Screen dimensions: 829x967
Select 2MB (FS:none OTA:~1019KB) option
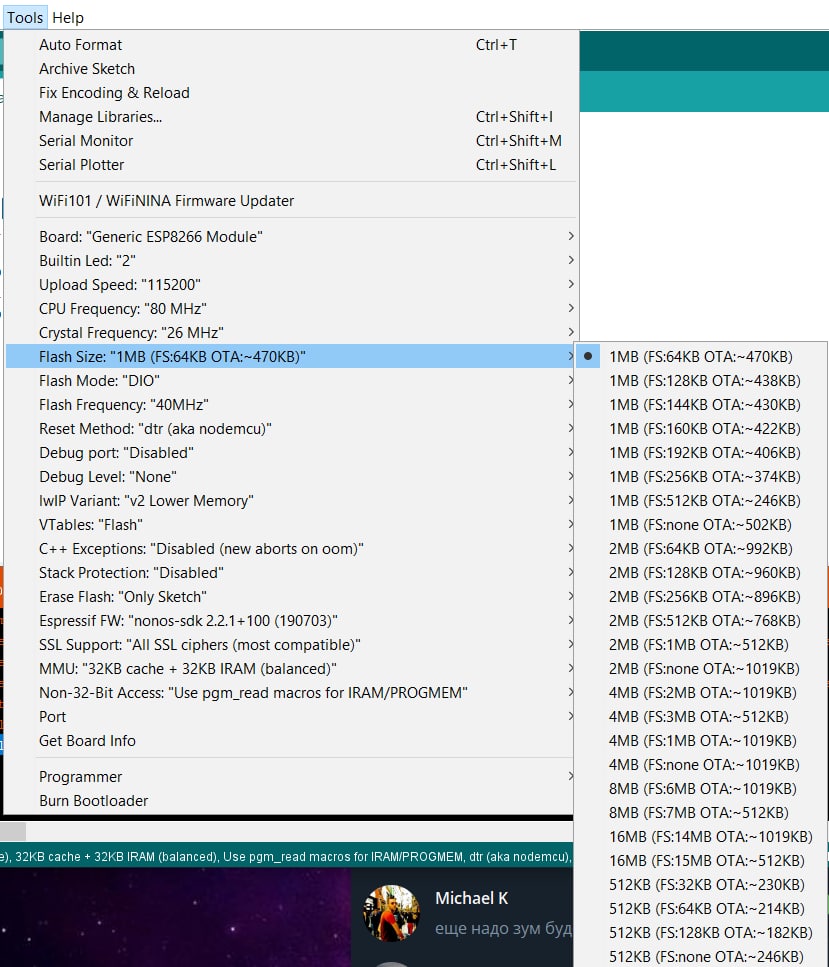[701, 669]
